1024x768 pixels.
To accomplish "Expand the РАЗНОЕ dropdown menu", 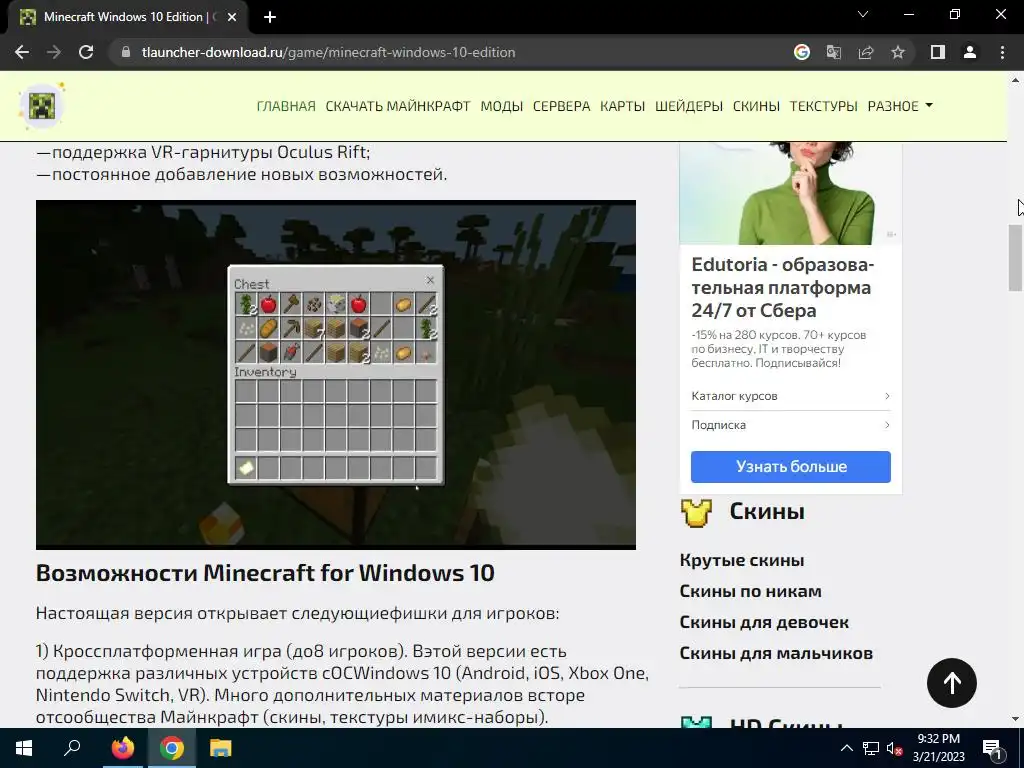I will 900,106.
